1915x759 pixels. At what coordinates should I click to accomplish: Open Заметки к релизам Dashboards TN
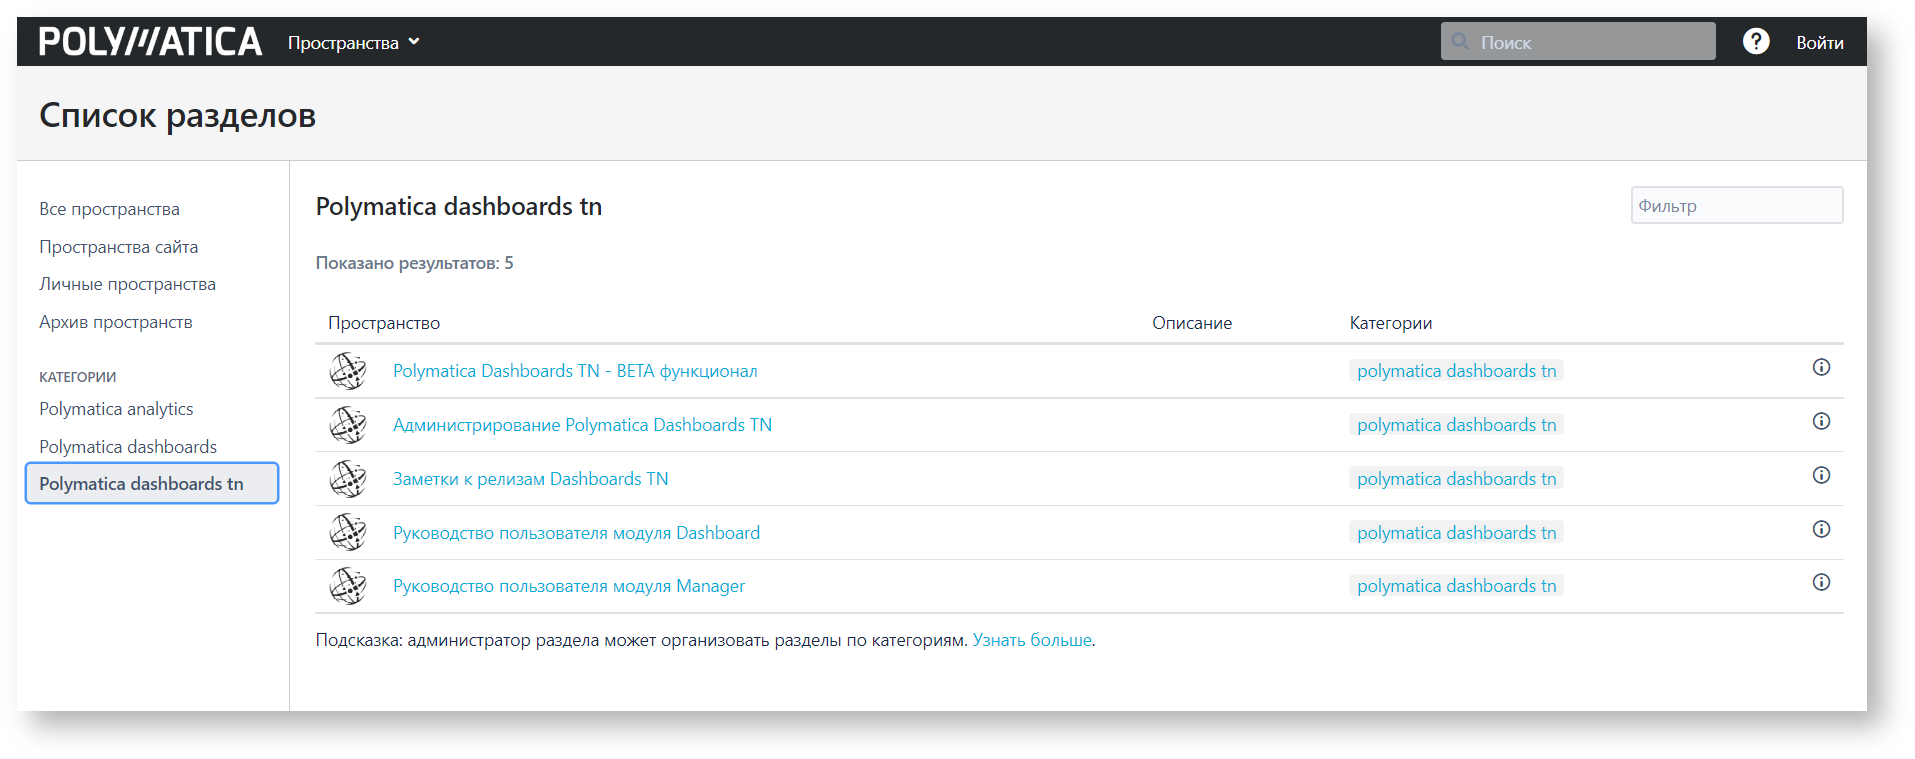click(530, 479)
